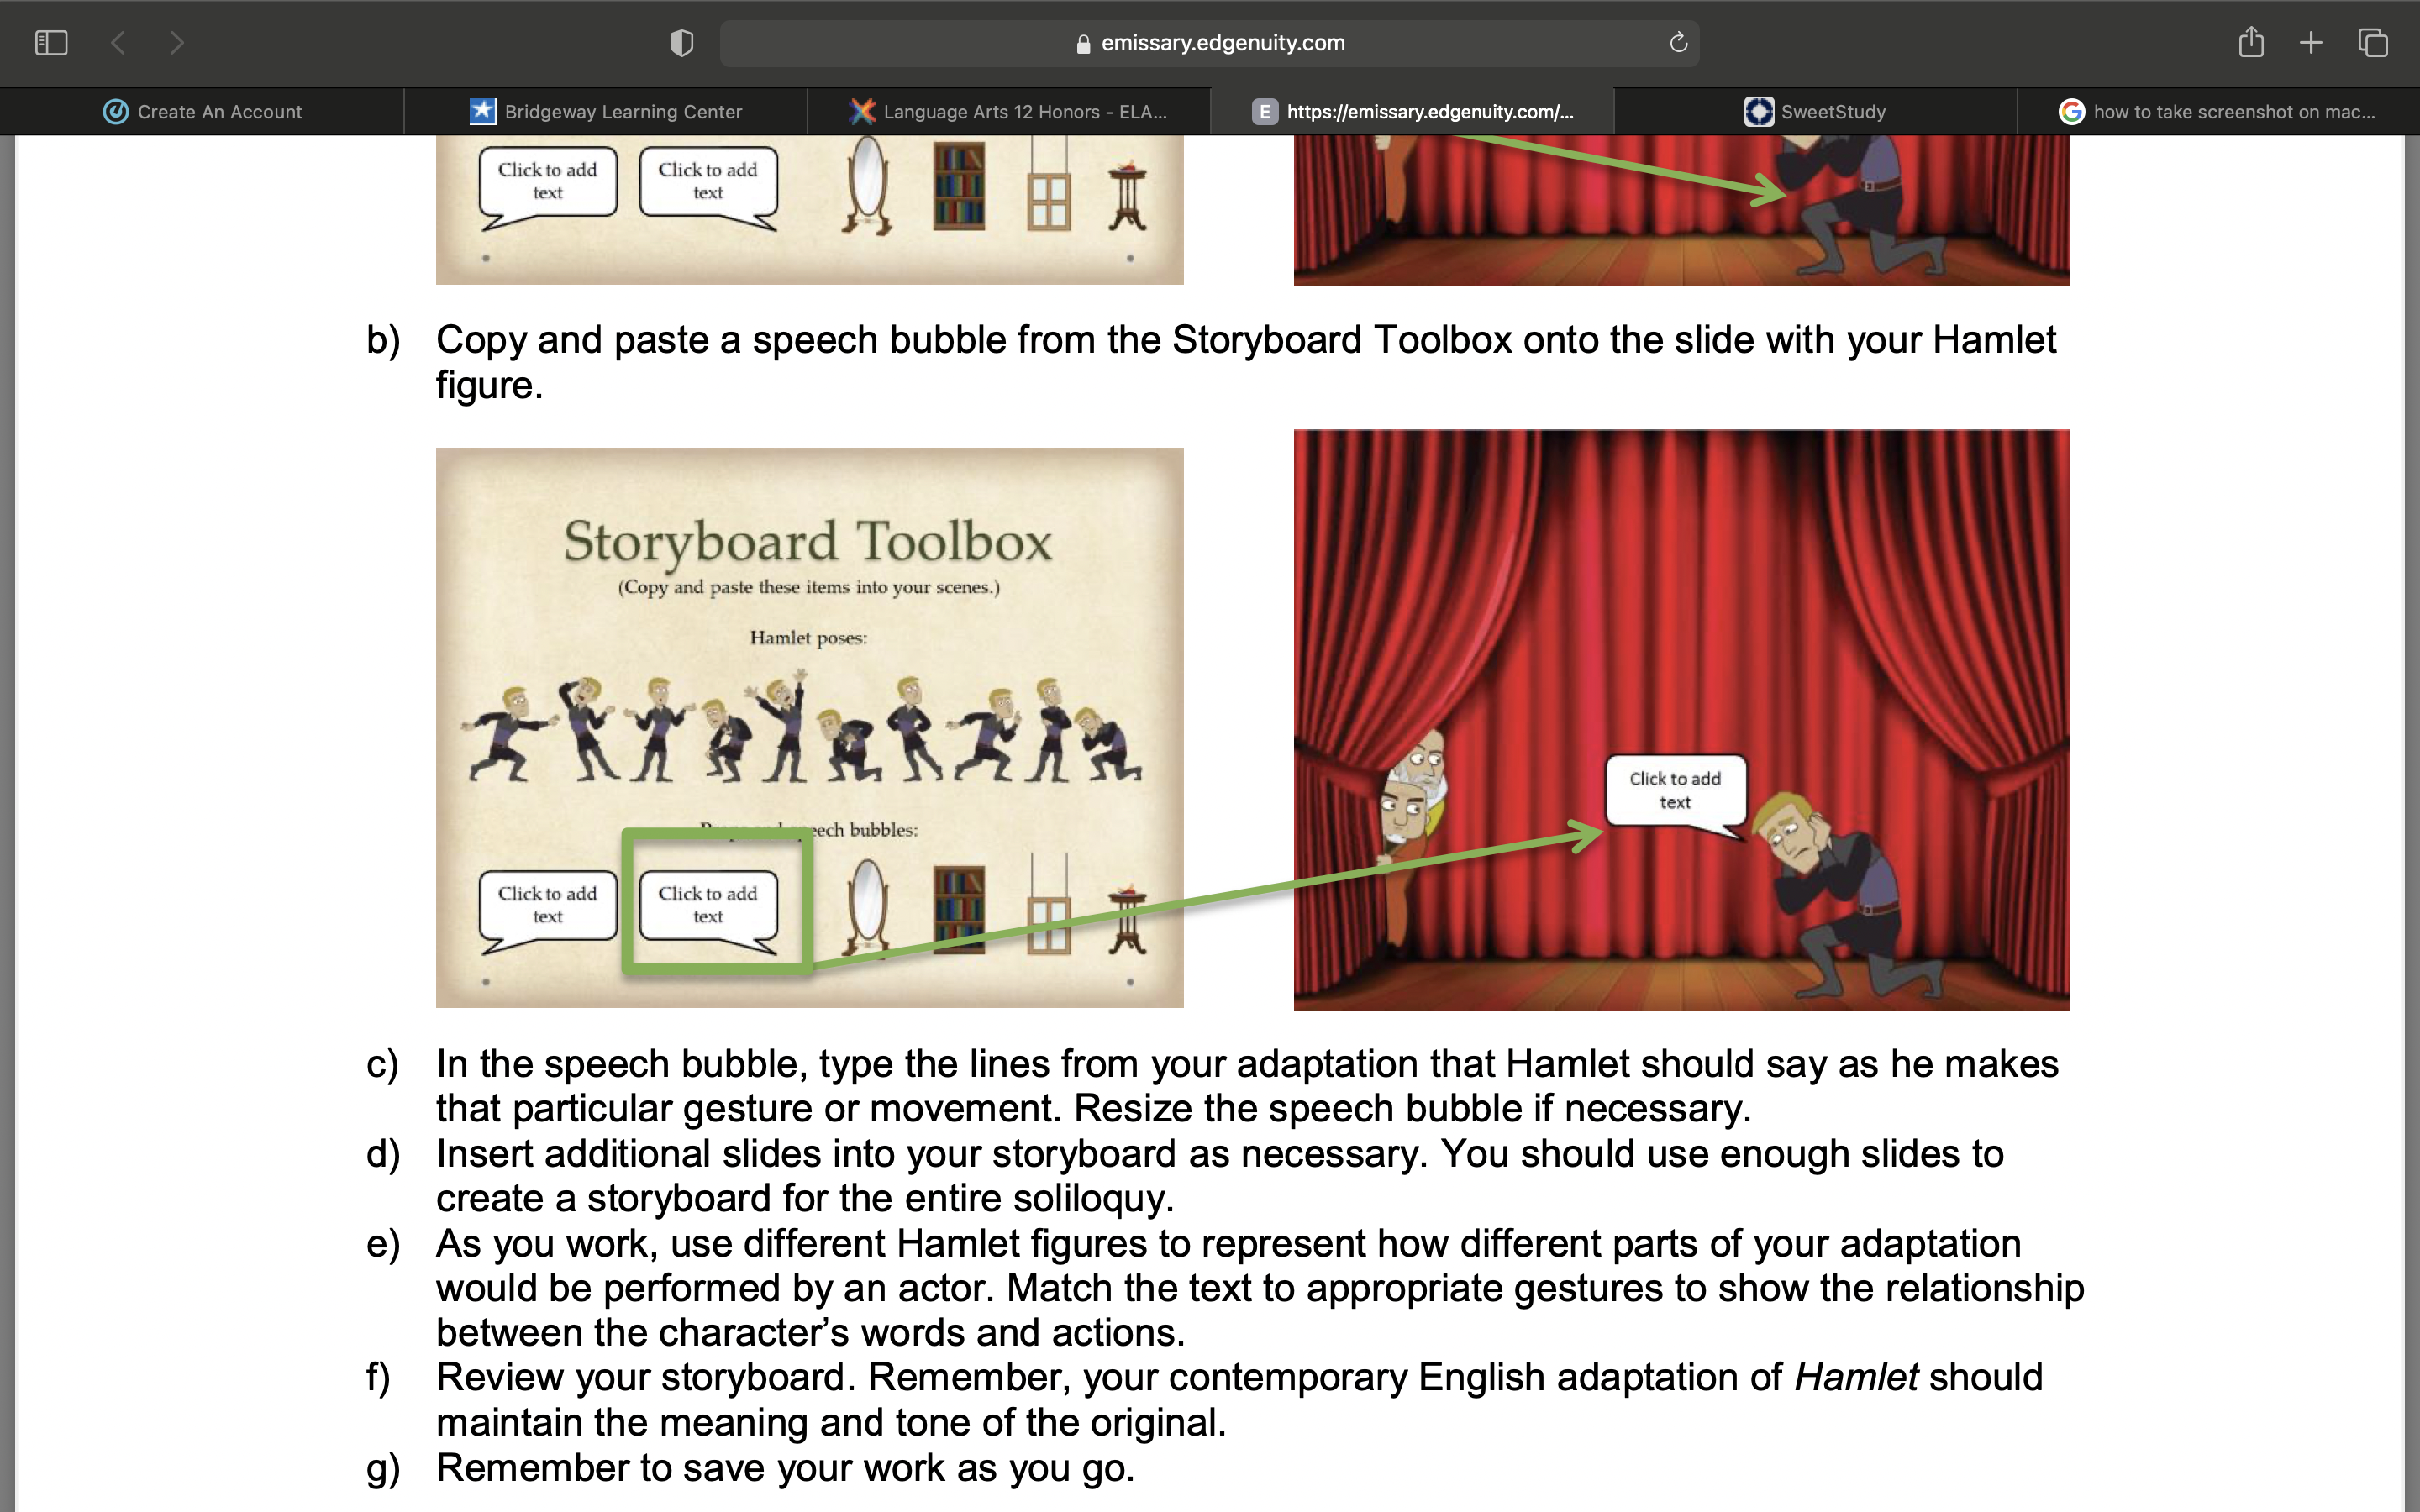Switch to the Create An Account tab
2420x1512 pixels.
click(202, 111)
